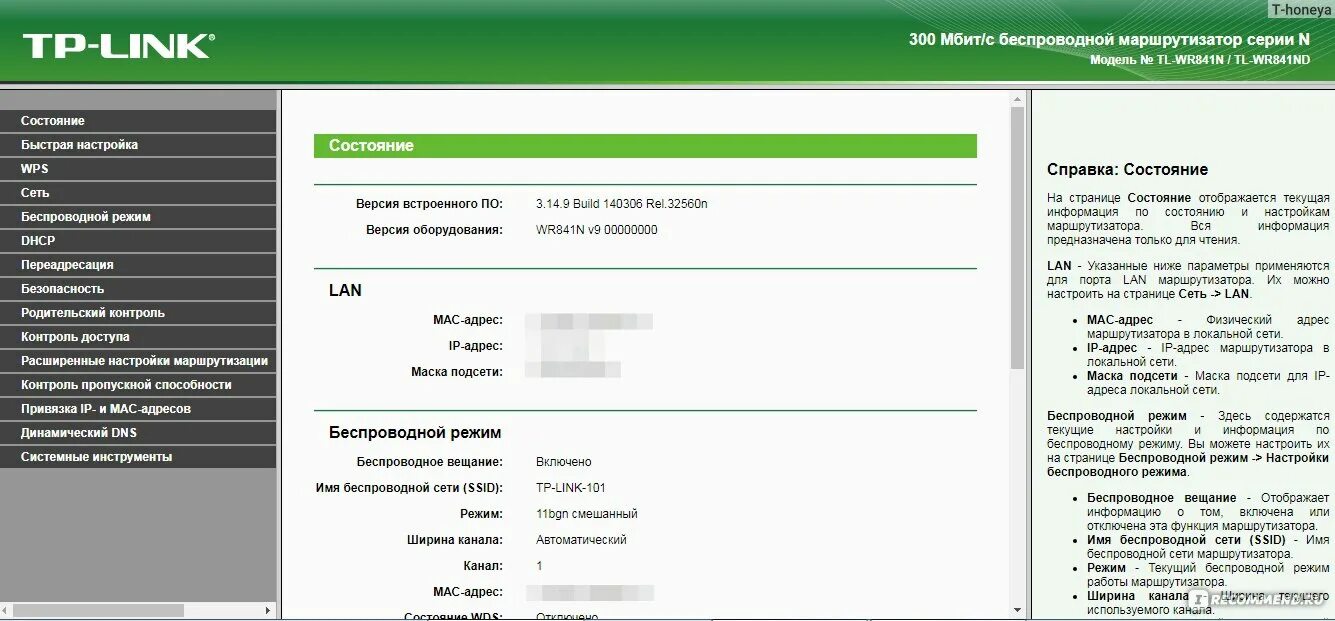Click the main panel vertical scrollbar thumb

coord(1018,237)
